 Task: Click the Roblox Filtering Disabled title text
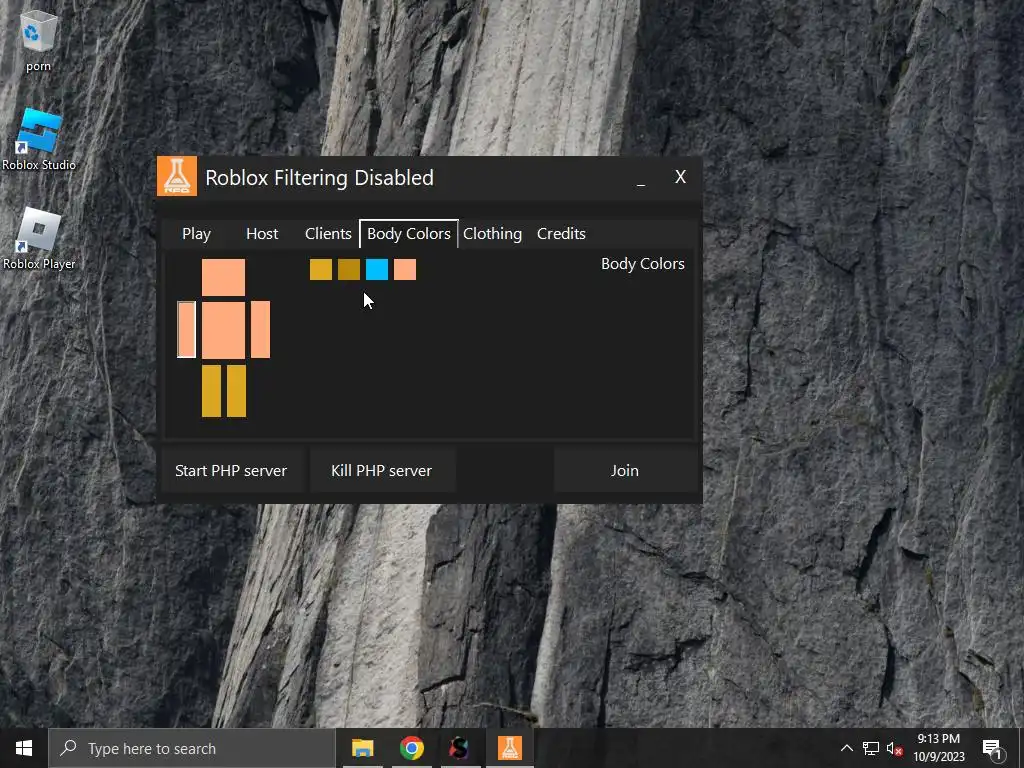pyautogui.click(x=319, y=178)
